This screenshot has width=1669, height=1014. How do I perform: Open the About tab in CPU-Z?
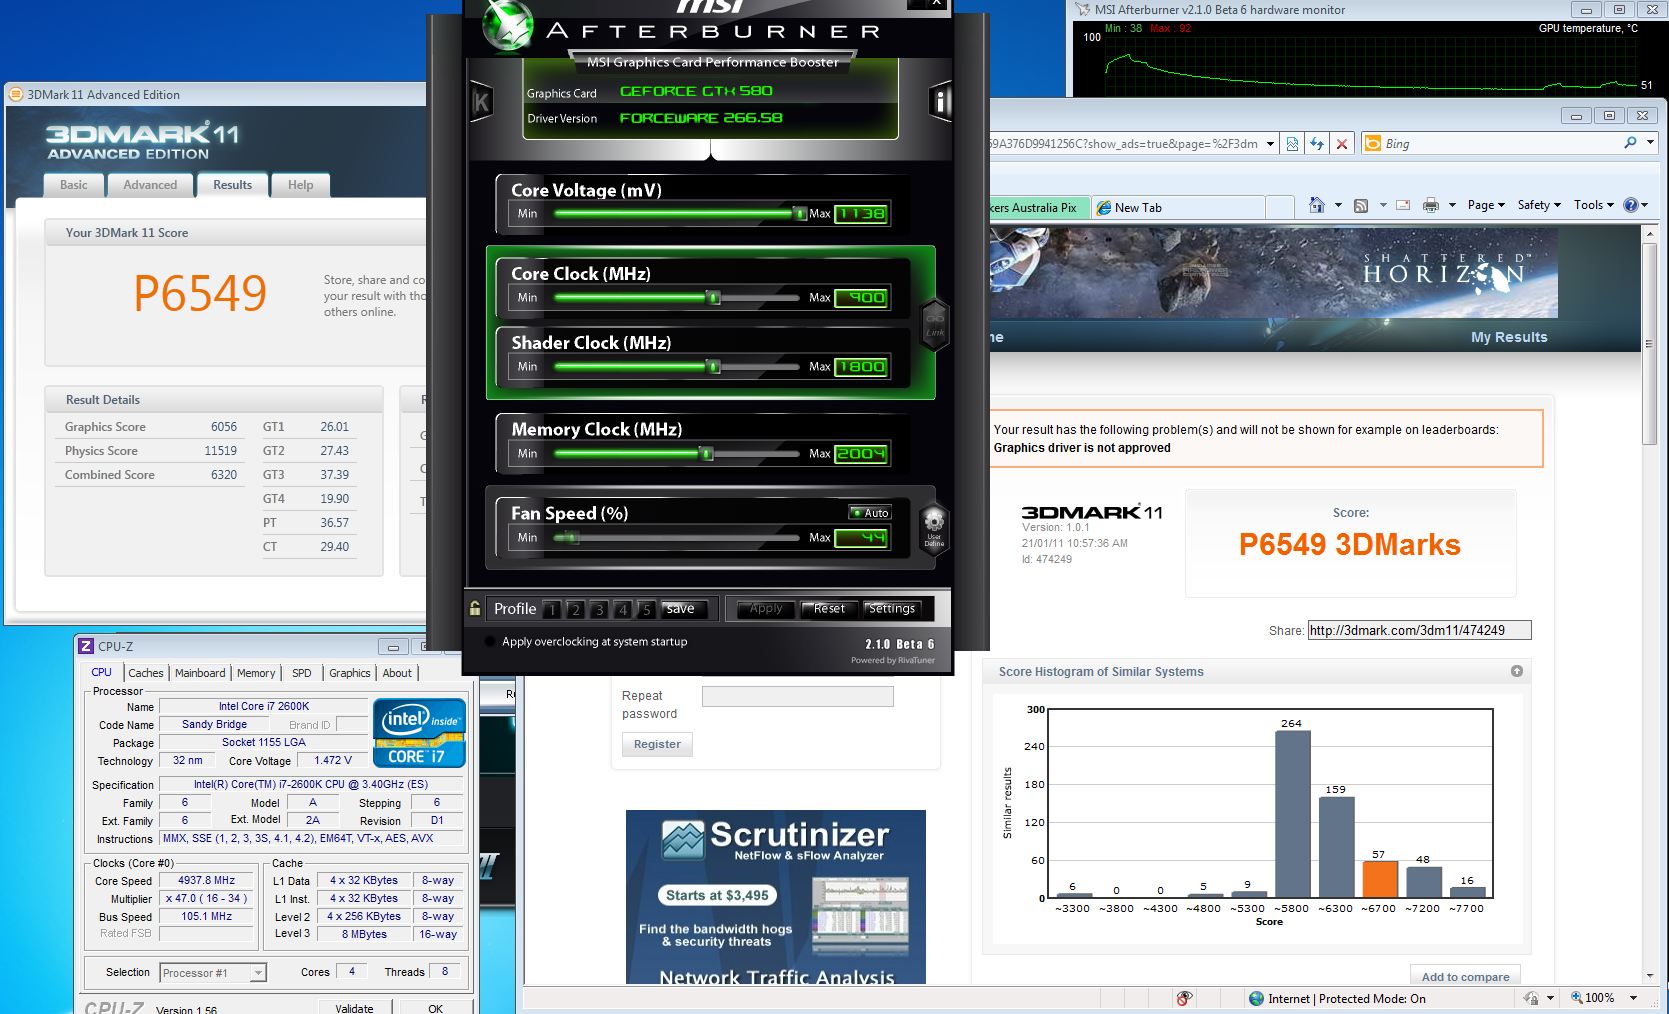pos(397,673)
